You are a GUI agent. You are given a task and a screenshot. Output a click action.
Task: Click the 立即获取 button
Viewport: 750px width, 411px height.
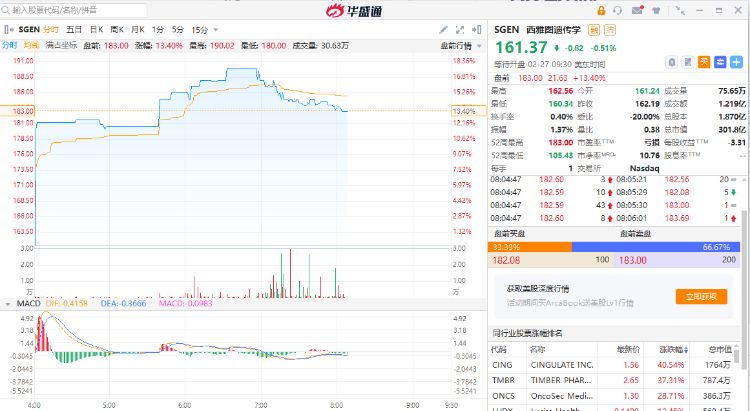(x=701, y=297)
